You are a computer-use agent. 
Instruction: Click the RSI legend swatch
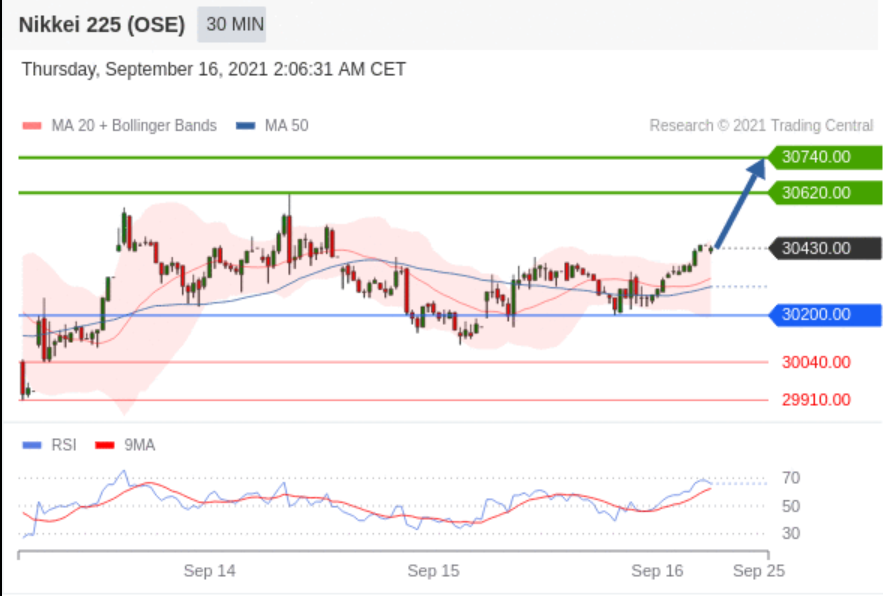click(x=32, y=445)
